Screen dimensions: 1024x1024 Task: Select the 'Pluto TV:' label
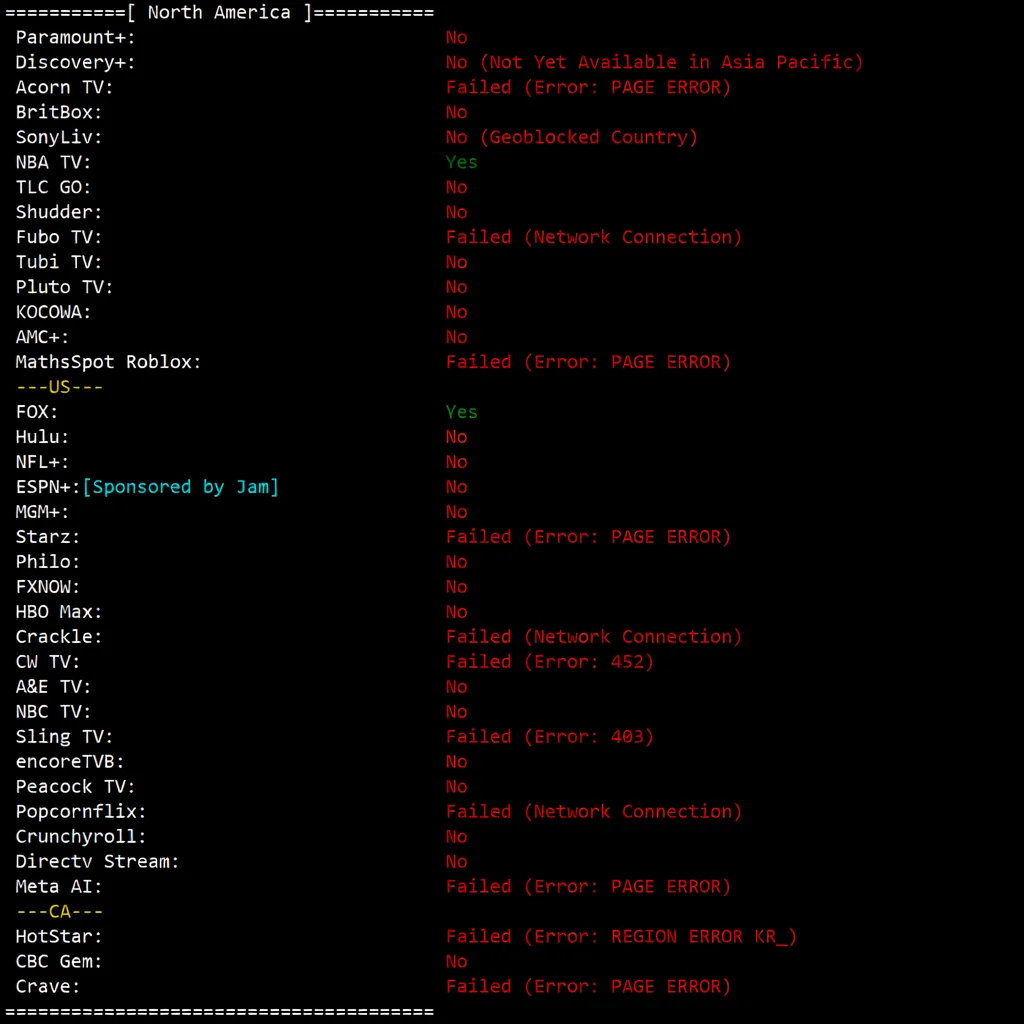64,287
